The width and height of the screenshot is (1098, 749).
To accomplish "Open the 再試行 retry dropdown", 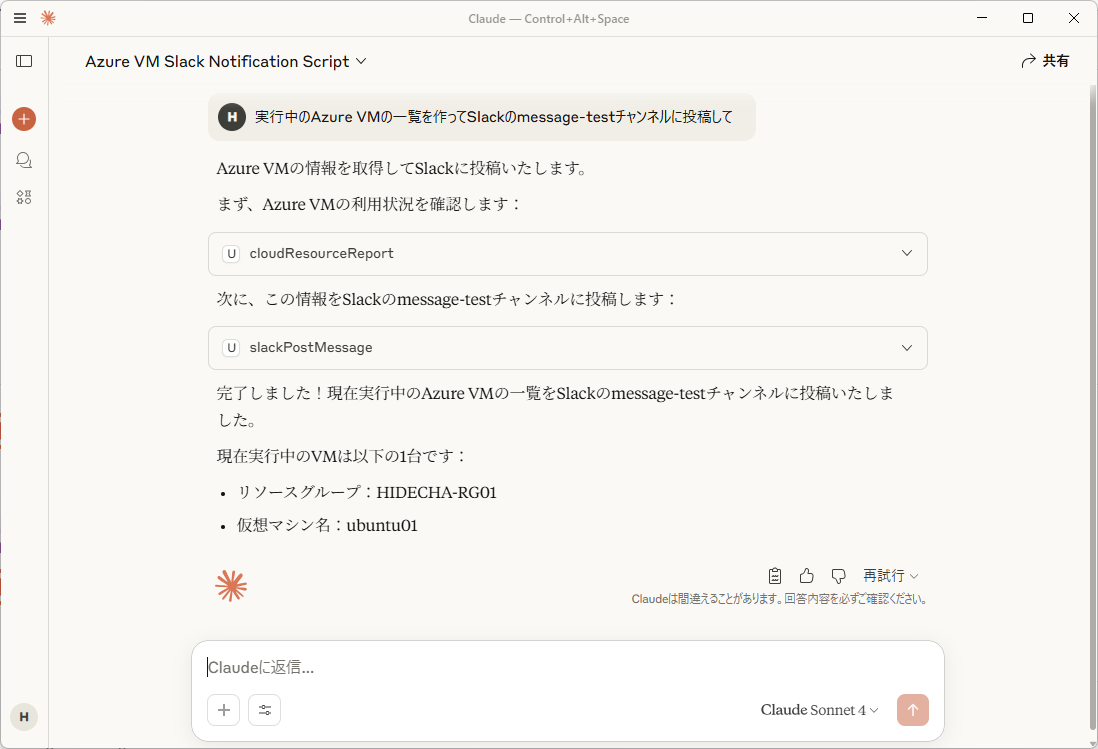I will point(890,576).
